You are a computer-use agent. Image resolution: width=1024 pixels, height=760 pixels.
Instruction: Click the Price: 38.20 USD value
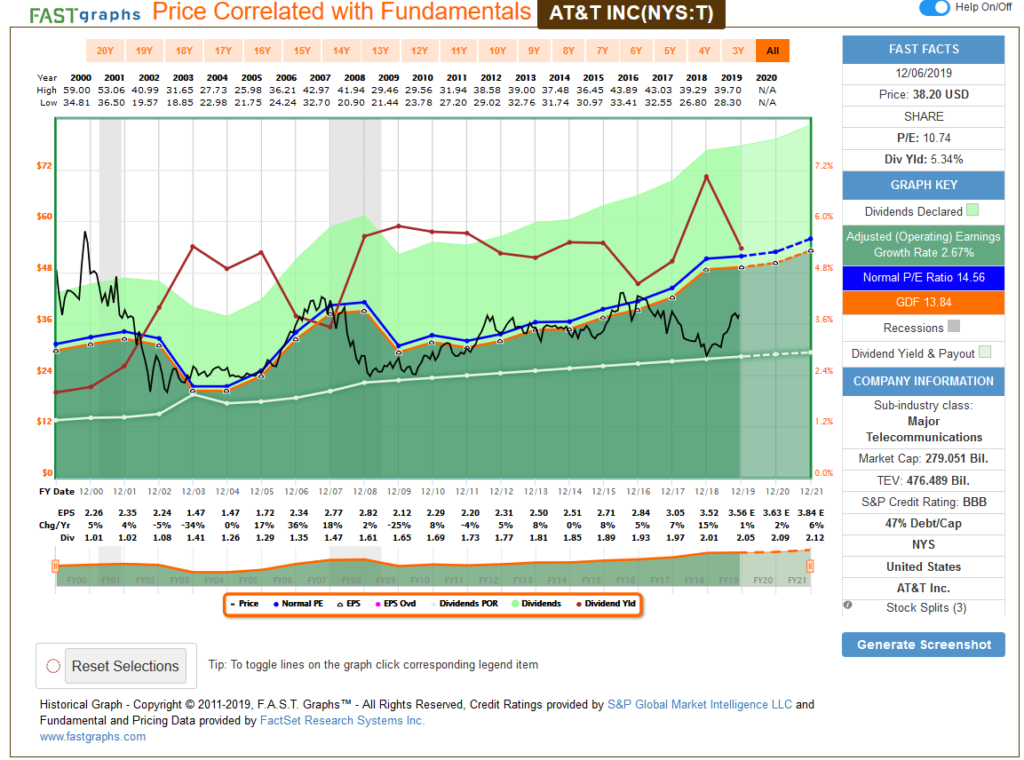pyautogui.click(x=923, y=95)
